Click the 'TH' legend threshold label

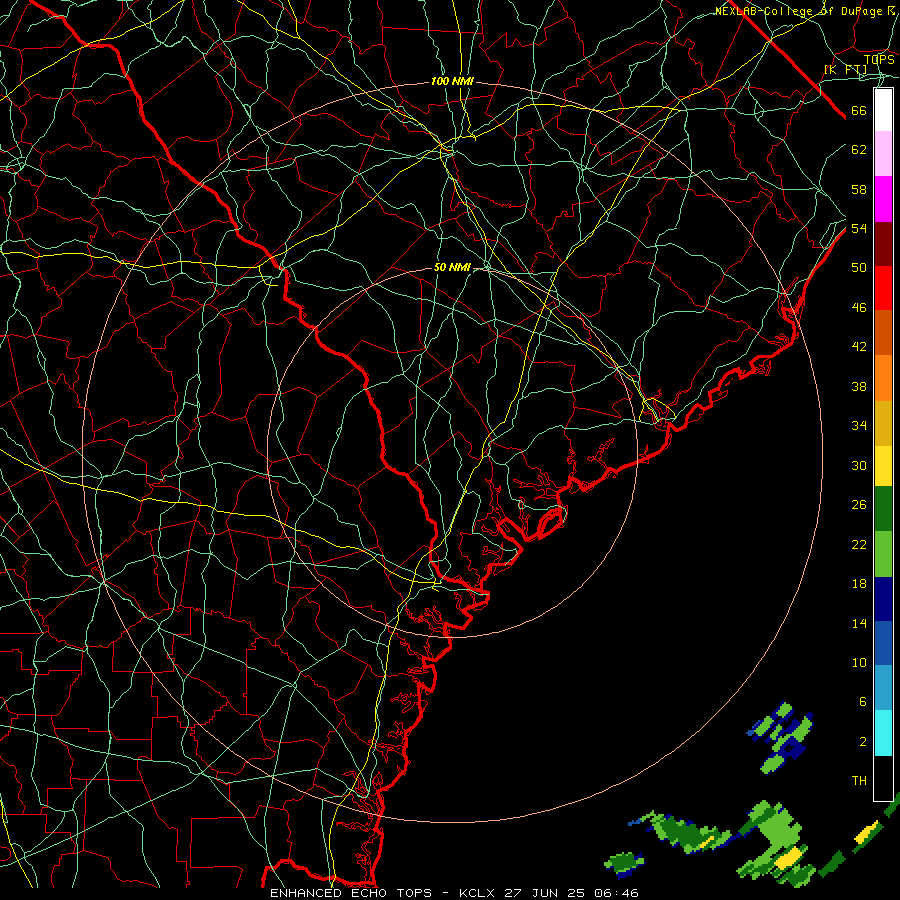coord(859,781)
